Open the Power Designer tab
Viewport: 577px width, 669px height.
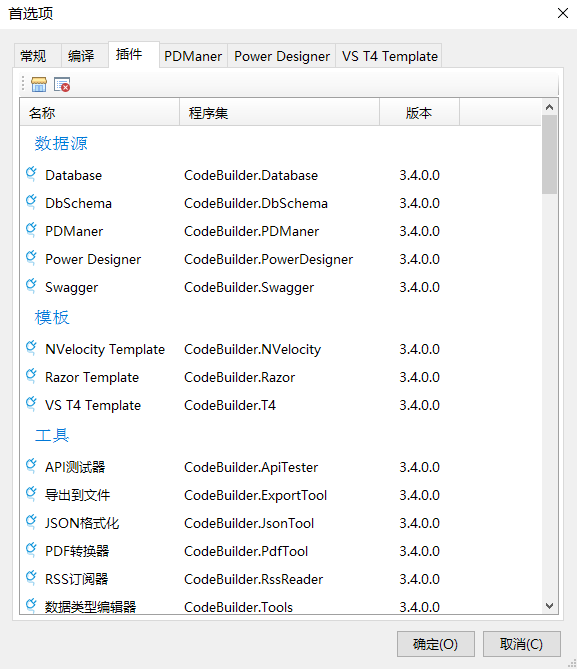282,56
